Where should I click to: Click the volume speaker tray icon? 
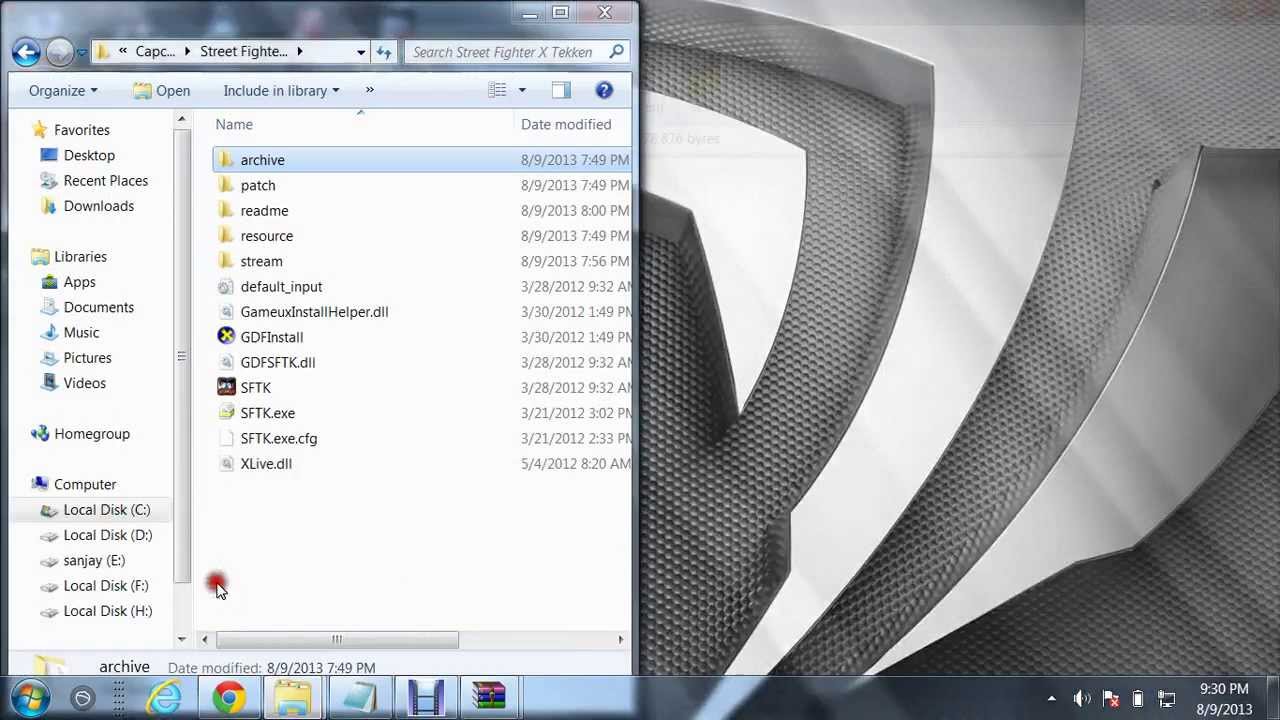click(1082, 699)
